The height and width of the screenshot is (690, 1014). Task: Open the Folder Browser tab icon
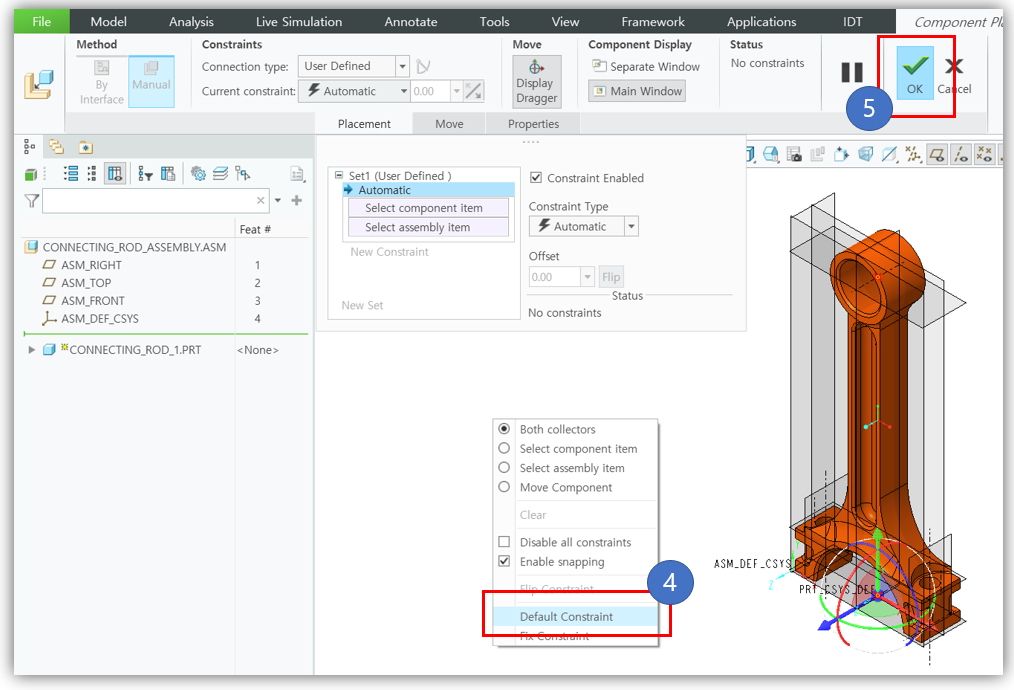click(x=57, y=147)
